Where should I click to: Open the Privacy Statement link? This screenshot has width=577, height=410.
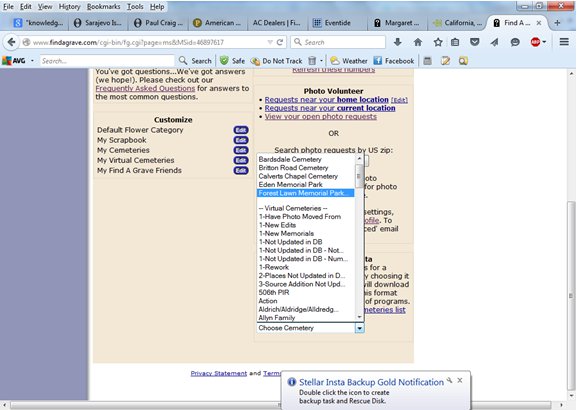(x=219, y=373)
